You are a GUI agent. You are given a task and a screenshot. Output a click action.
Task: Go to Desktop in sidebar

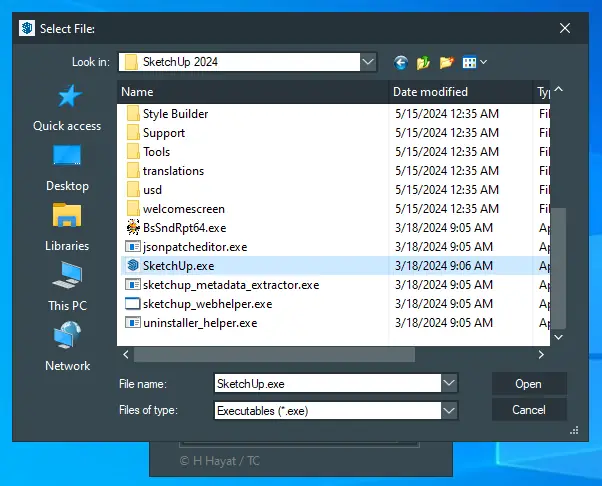pyautogui.click(x=67, y=169)
